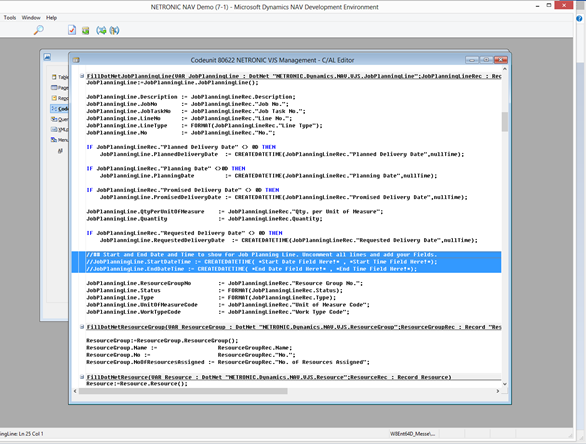Click the IF "Requested Delivery Date" line
The height and width of the screenshot is (444, 586).
click(x=184, y=233)
